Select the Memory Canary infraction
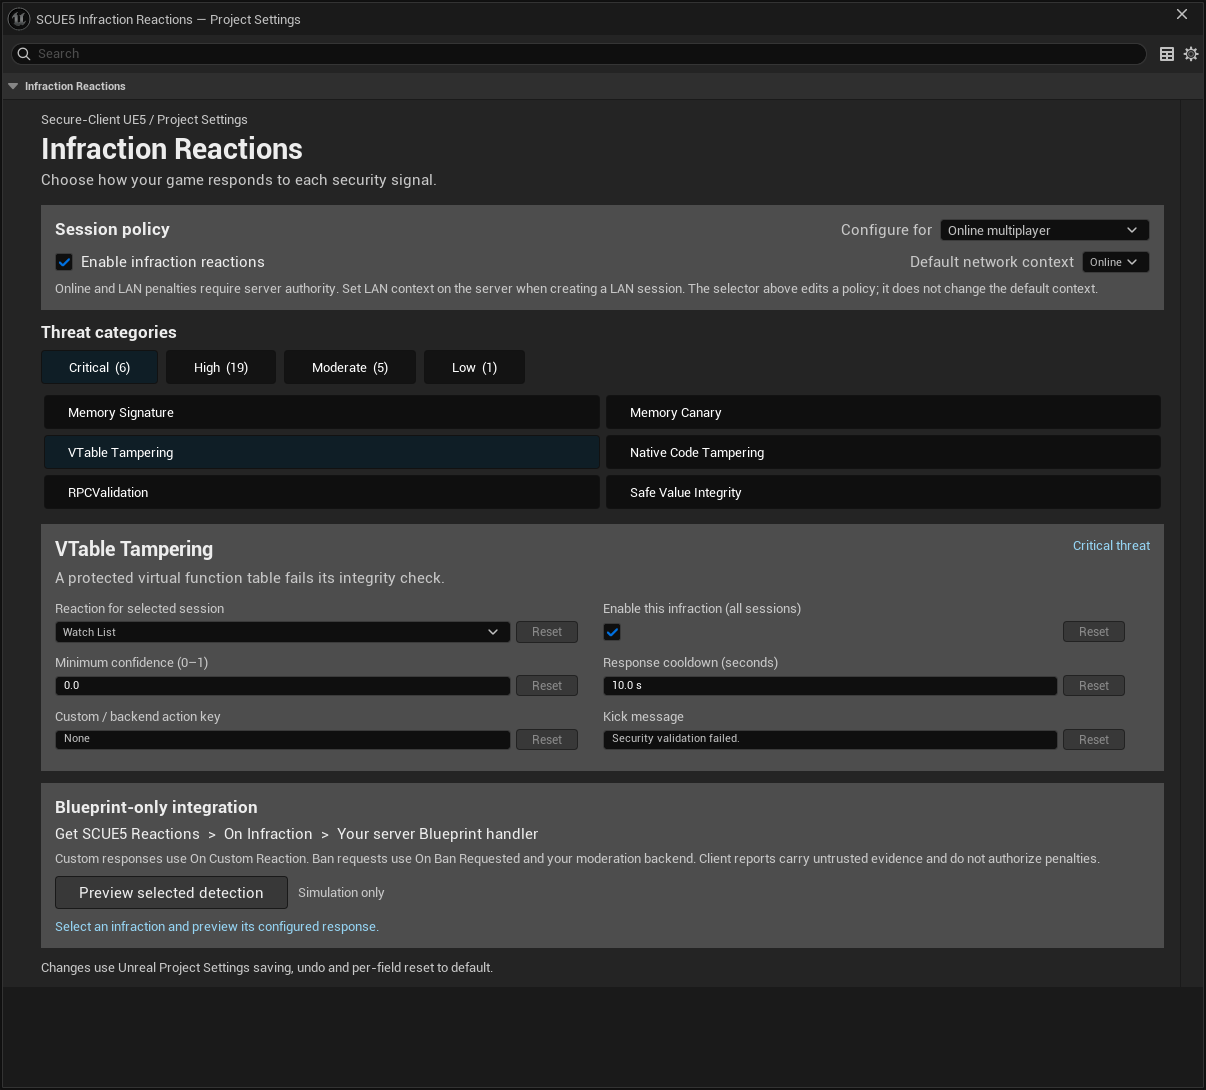 tap(883, 412)
